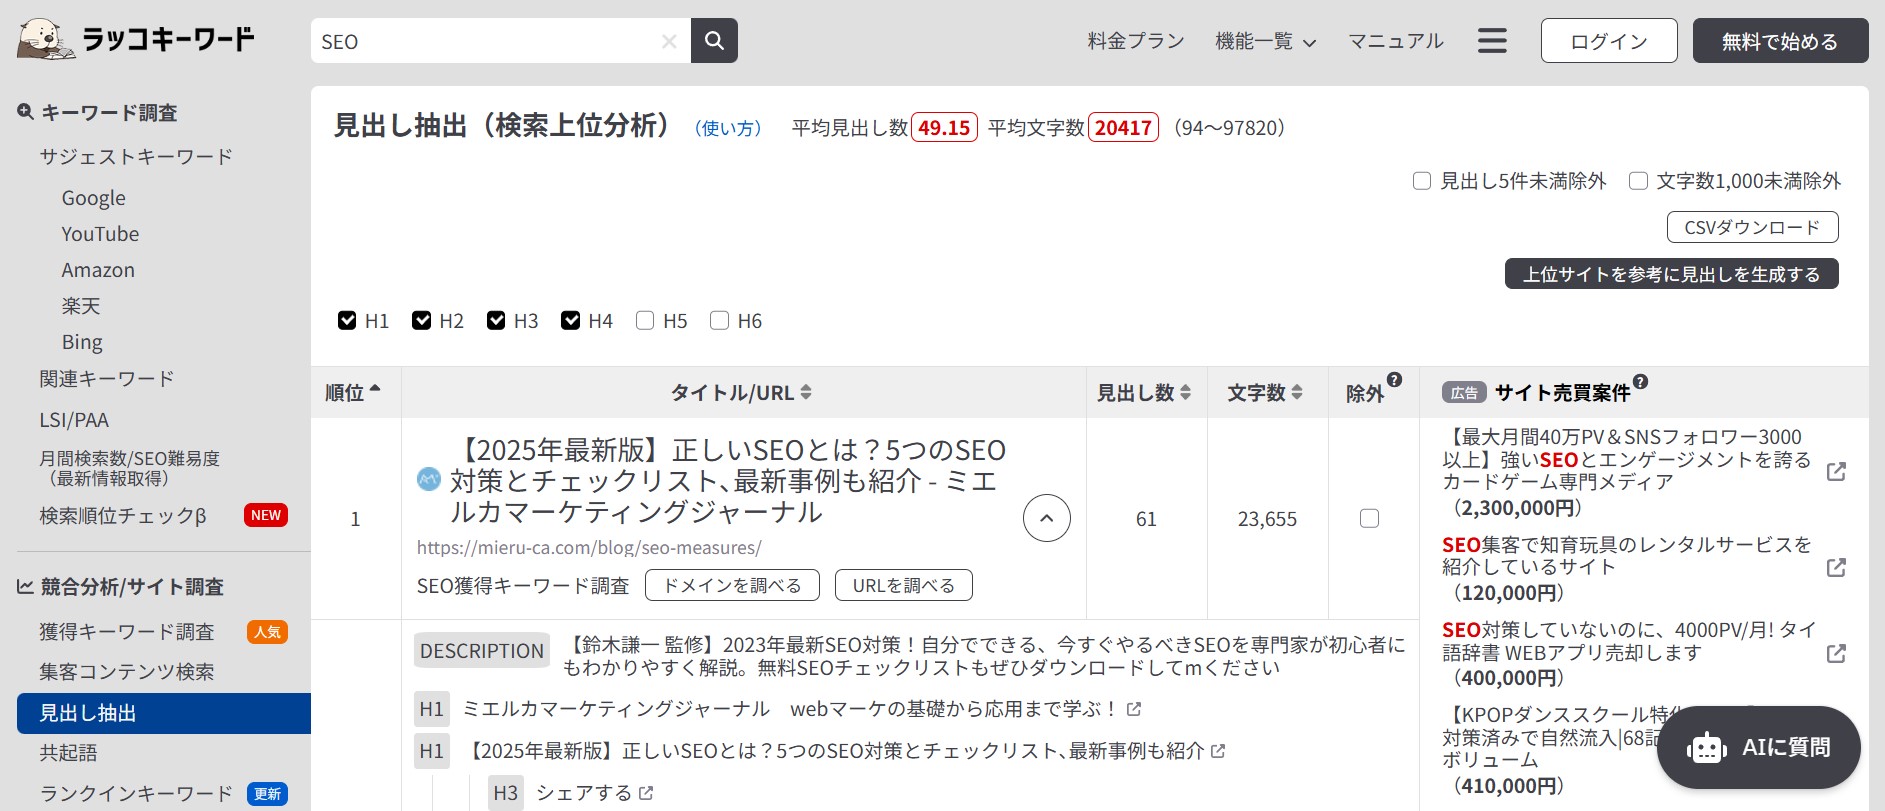This screenshot has height=811, width=1885.
Task: Select 見出し抽出 in the sidebar
Action: [x=164, y=713]
